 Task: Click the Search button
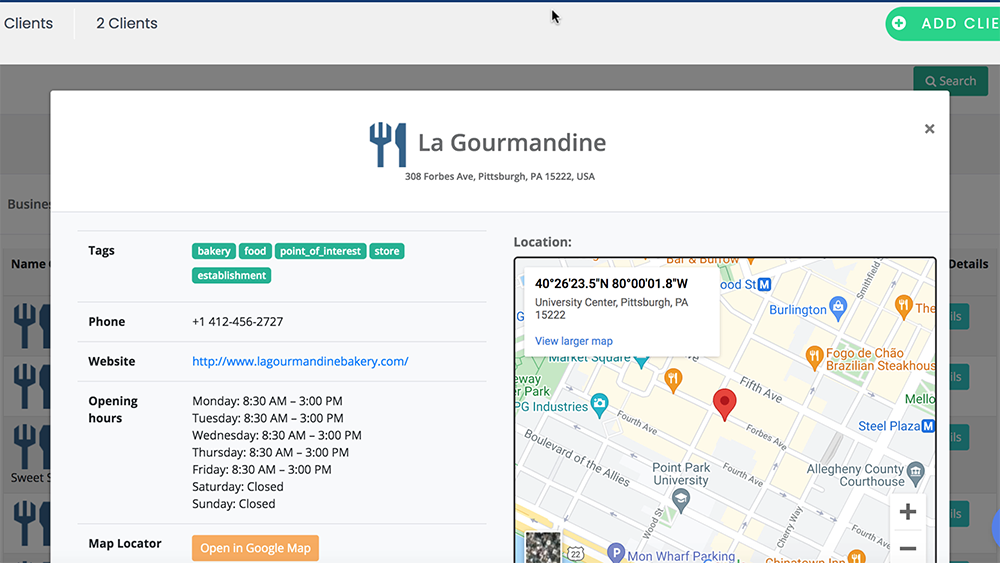950,81
